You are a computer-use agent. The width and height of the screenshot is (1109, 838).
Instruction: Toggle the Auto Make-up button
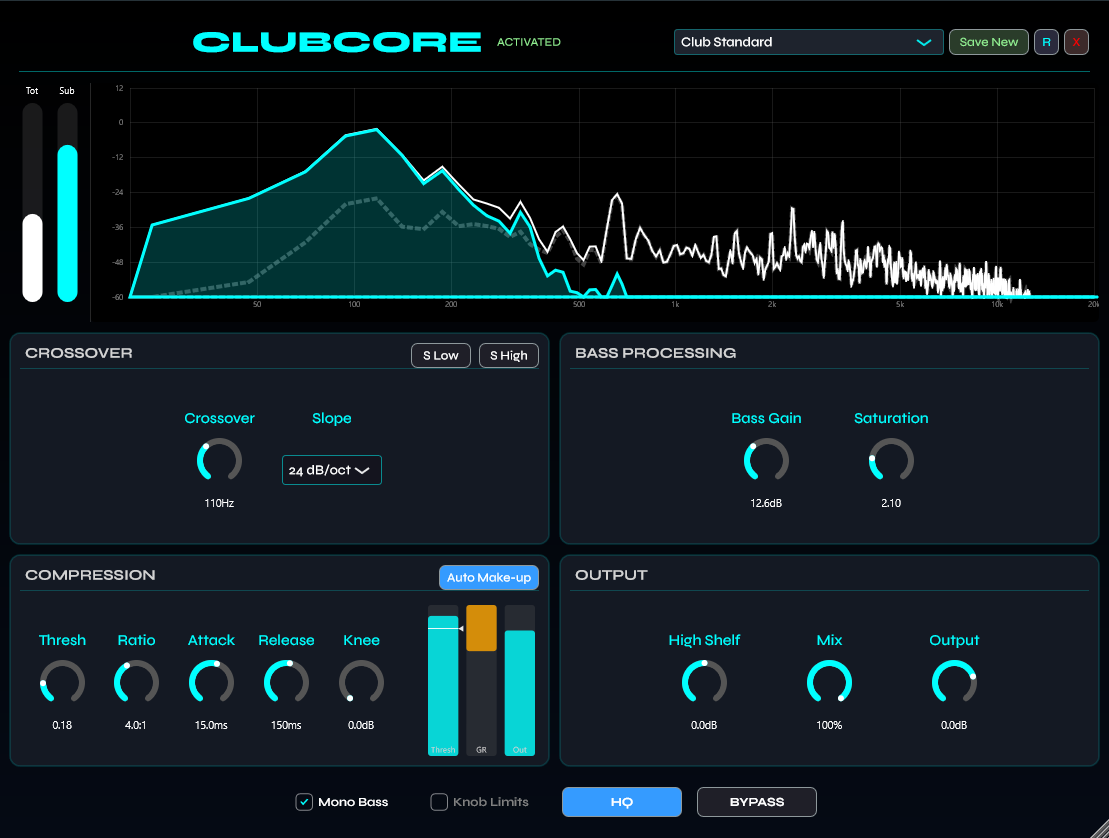click(x=489, y=577)
